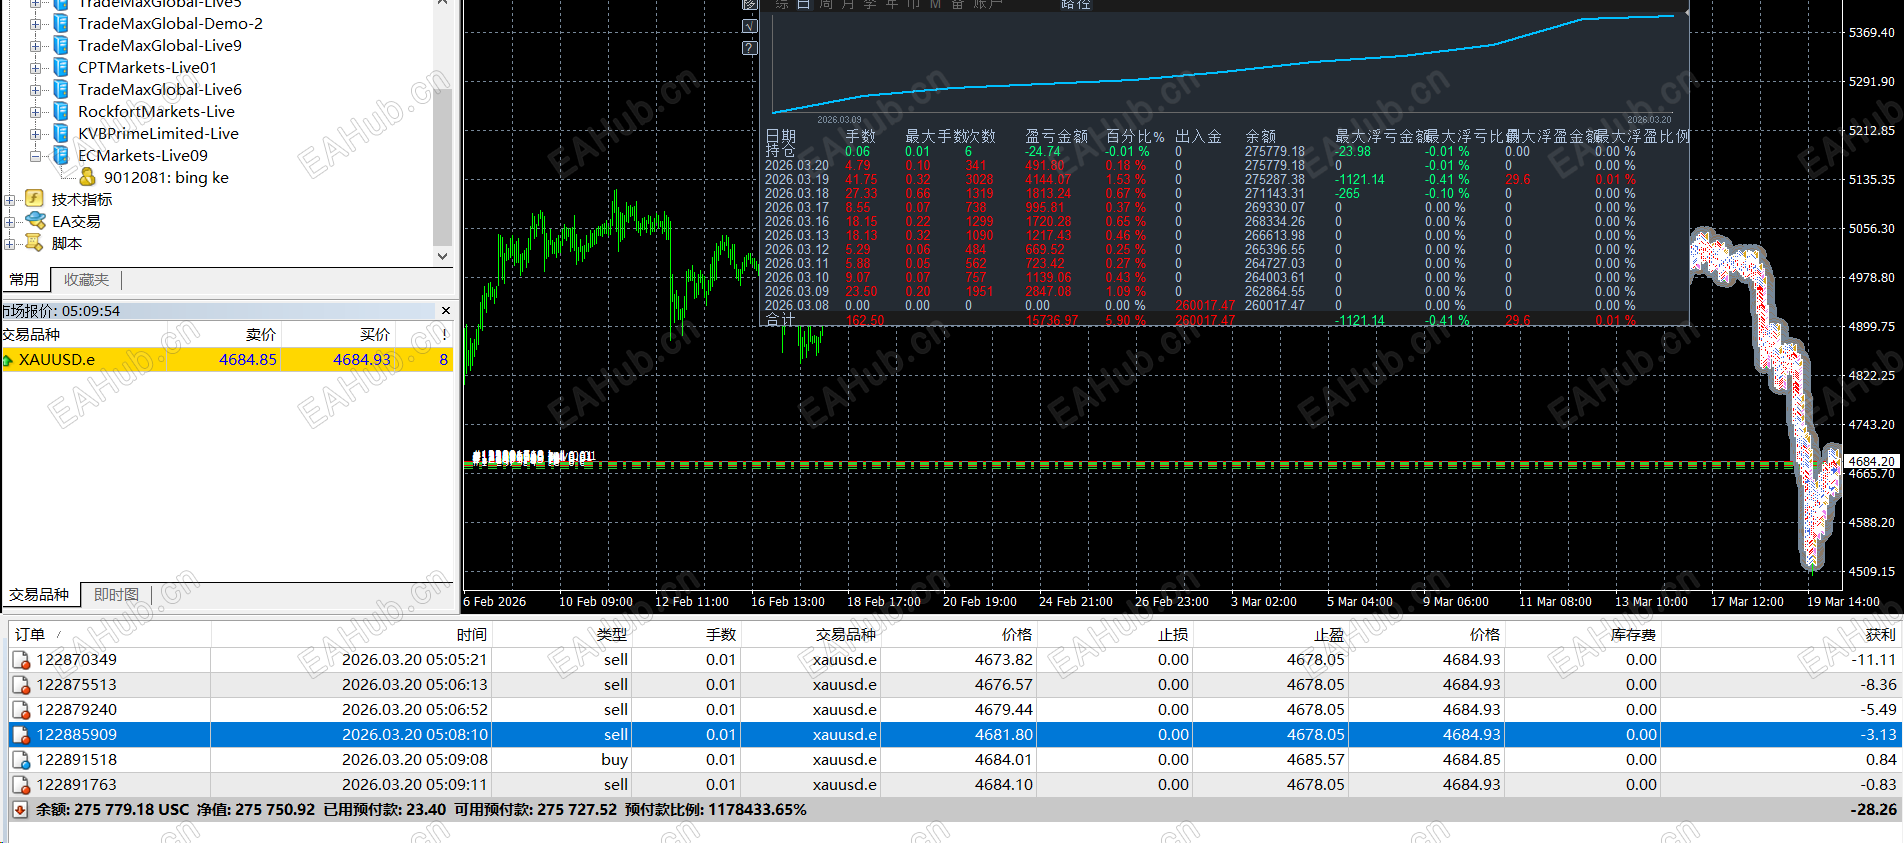Screen dimensions: 1904x843
Task: Select the TradeMaxGlobal-Demo-2 server icon
Action: [61, 23]
